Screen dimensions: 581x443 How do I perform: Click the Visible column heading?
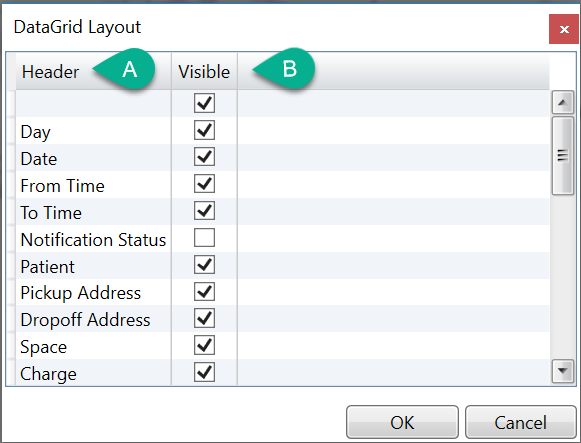coord(204,71)
